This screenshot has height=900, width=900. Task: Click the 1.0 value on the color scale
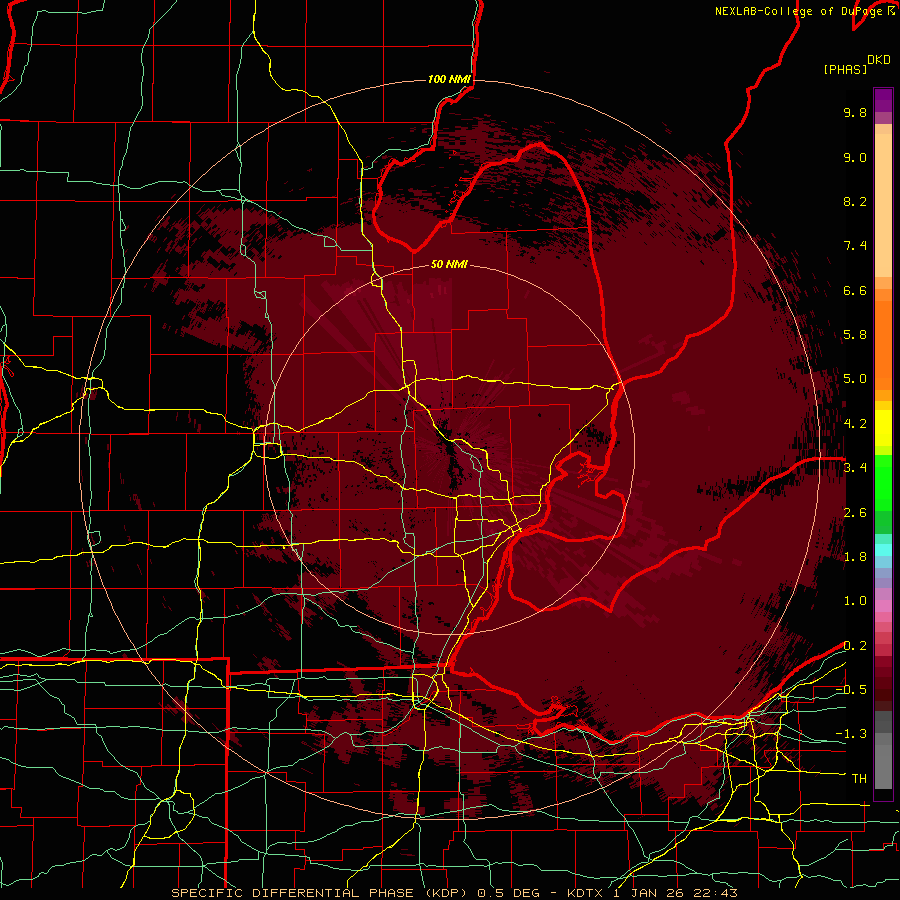pyautogui.click(x=855, y=601)
